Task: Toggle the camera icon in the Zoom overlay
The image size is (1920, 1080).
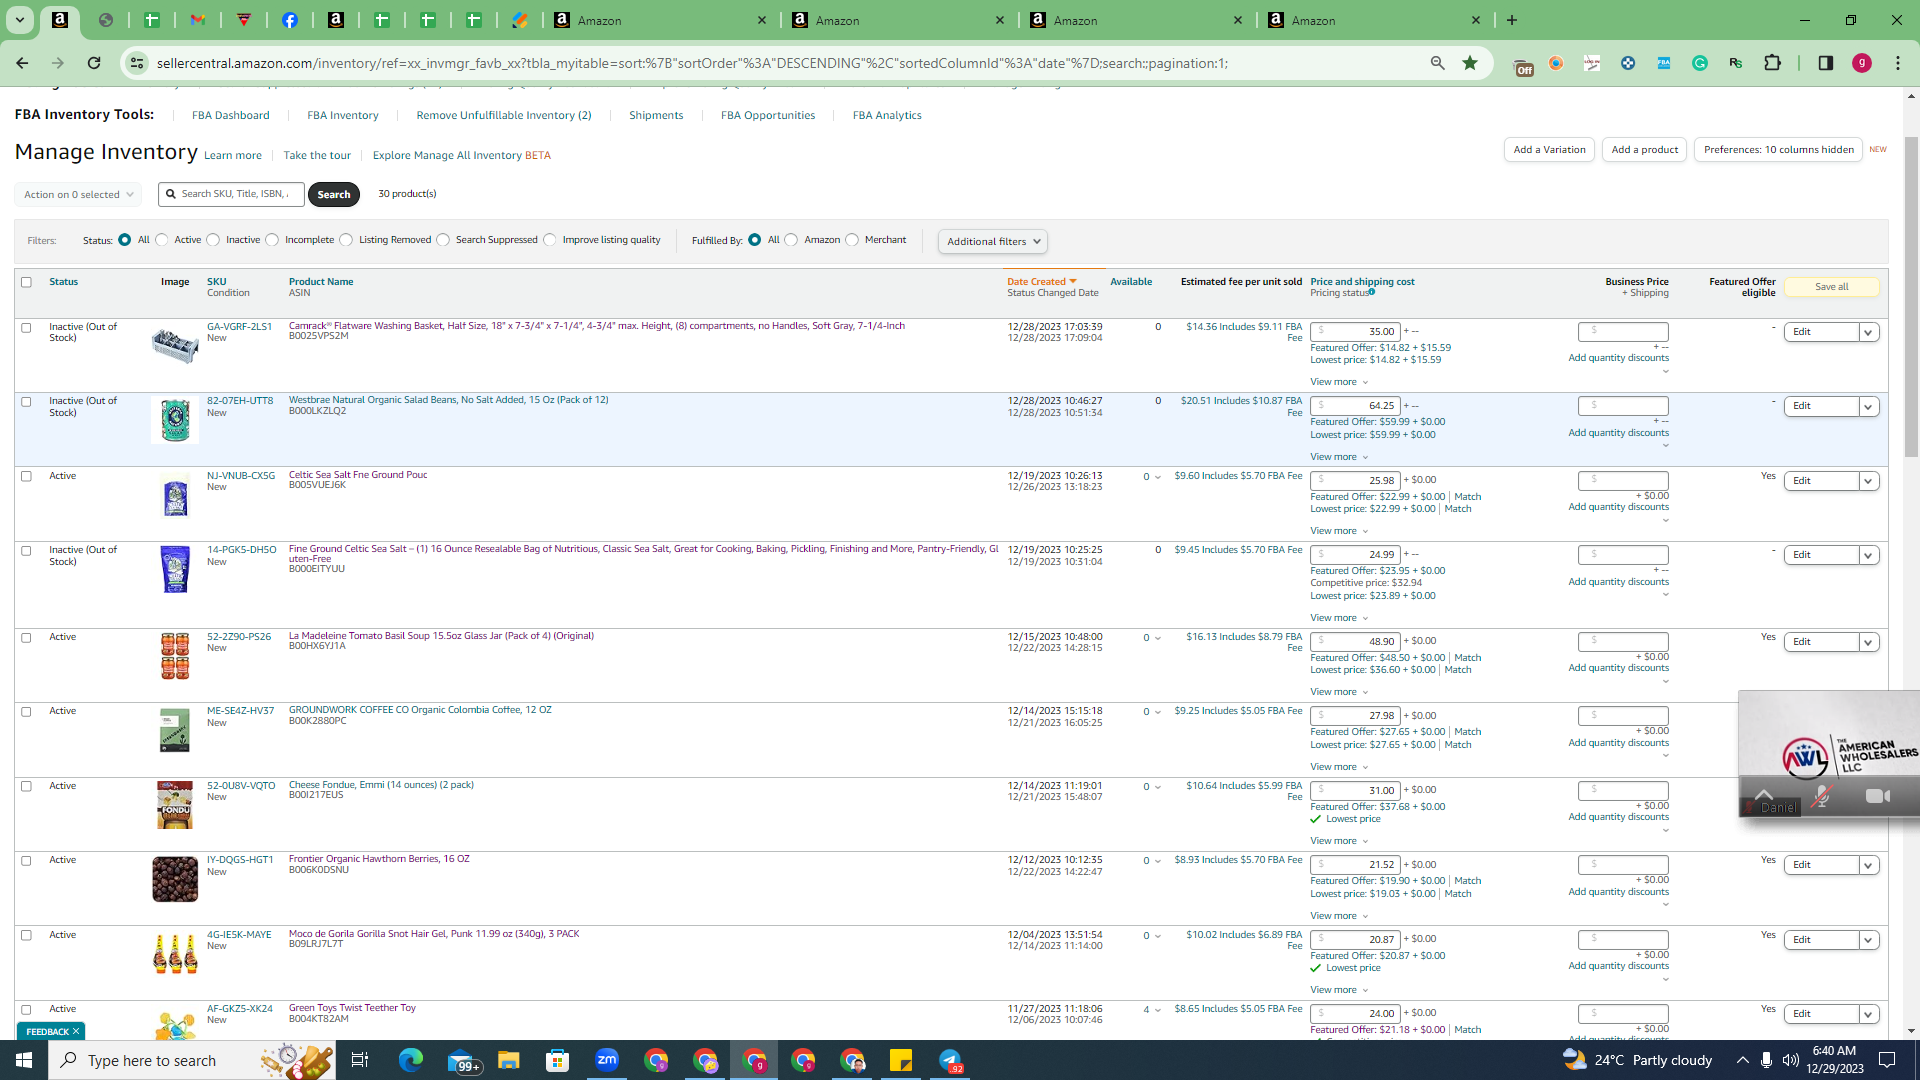Action: [x=1878, y=796]
